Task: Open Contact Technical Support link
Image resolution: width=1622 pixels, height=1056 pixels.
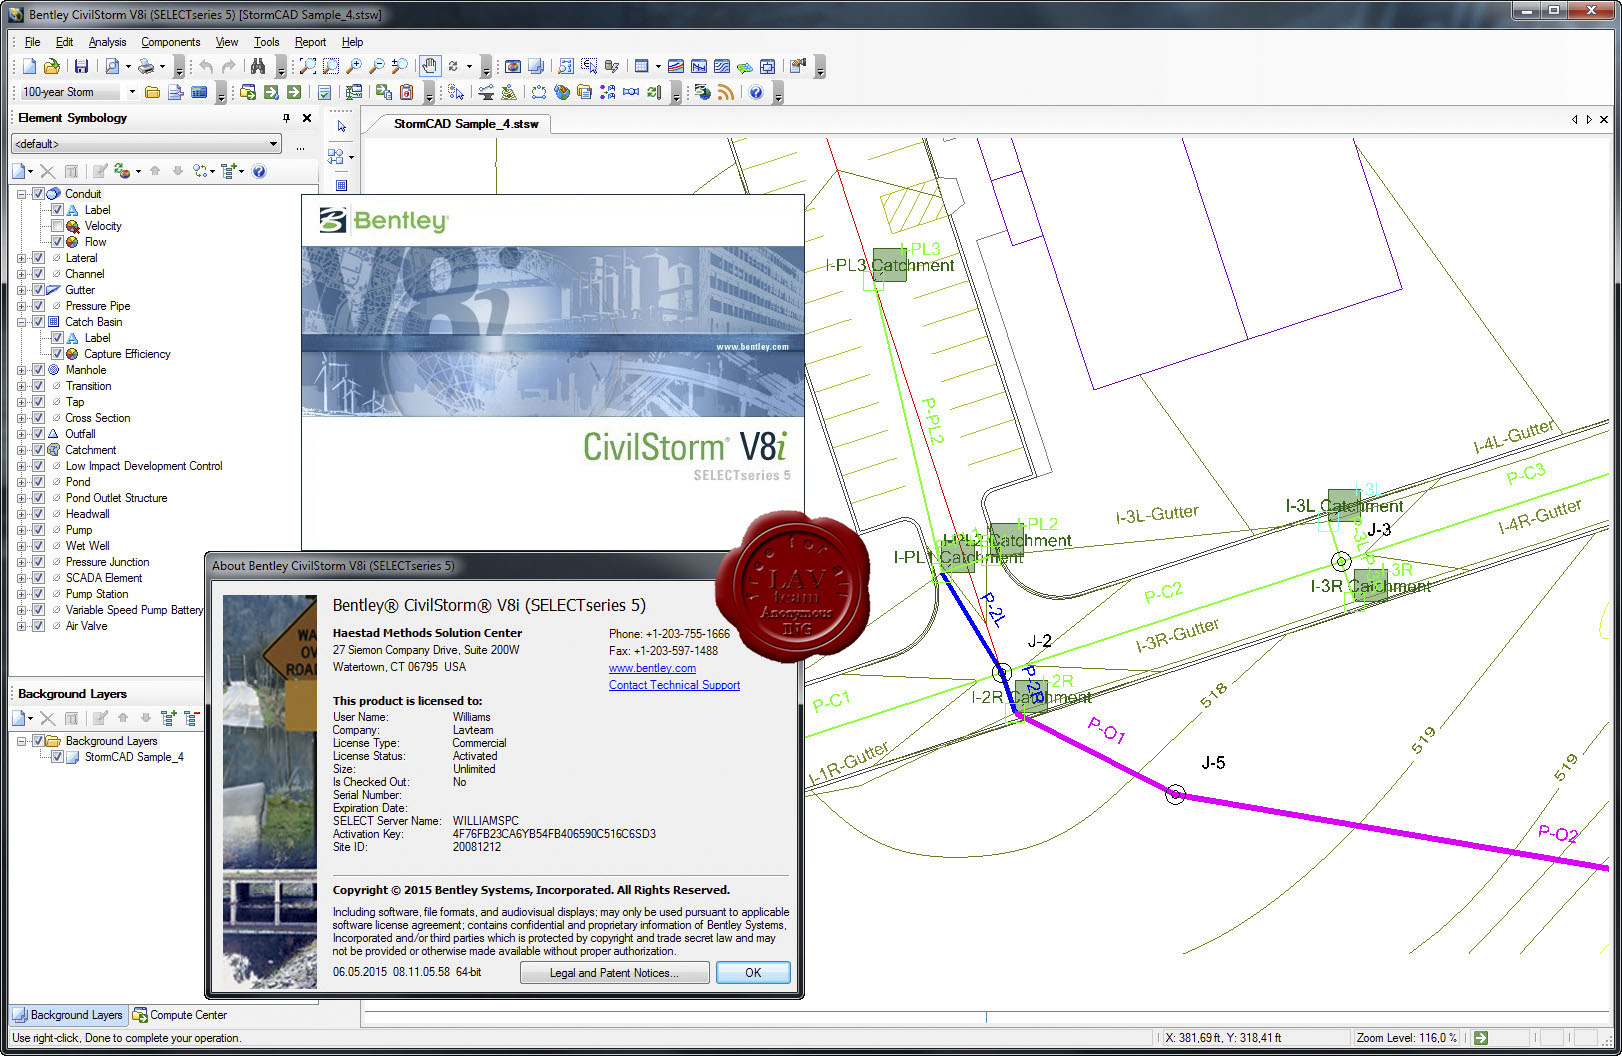Action: click(674, 685)
